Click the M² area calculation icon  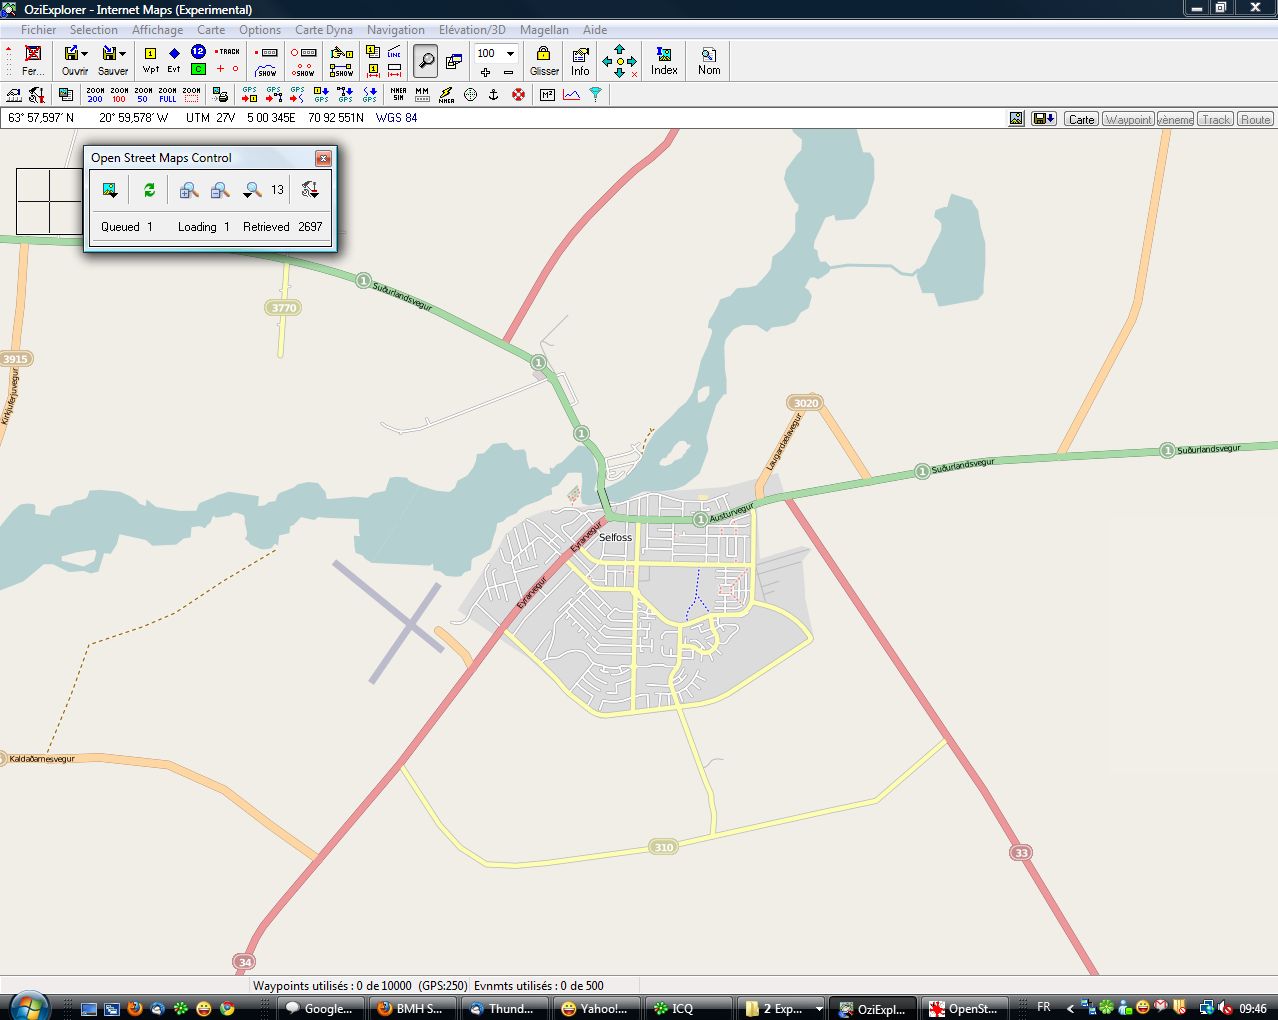click(x=547, y=95)
